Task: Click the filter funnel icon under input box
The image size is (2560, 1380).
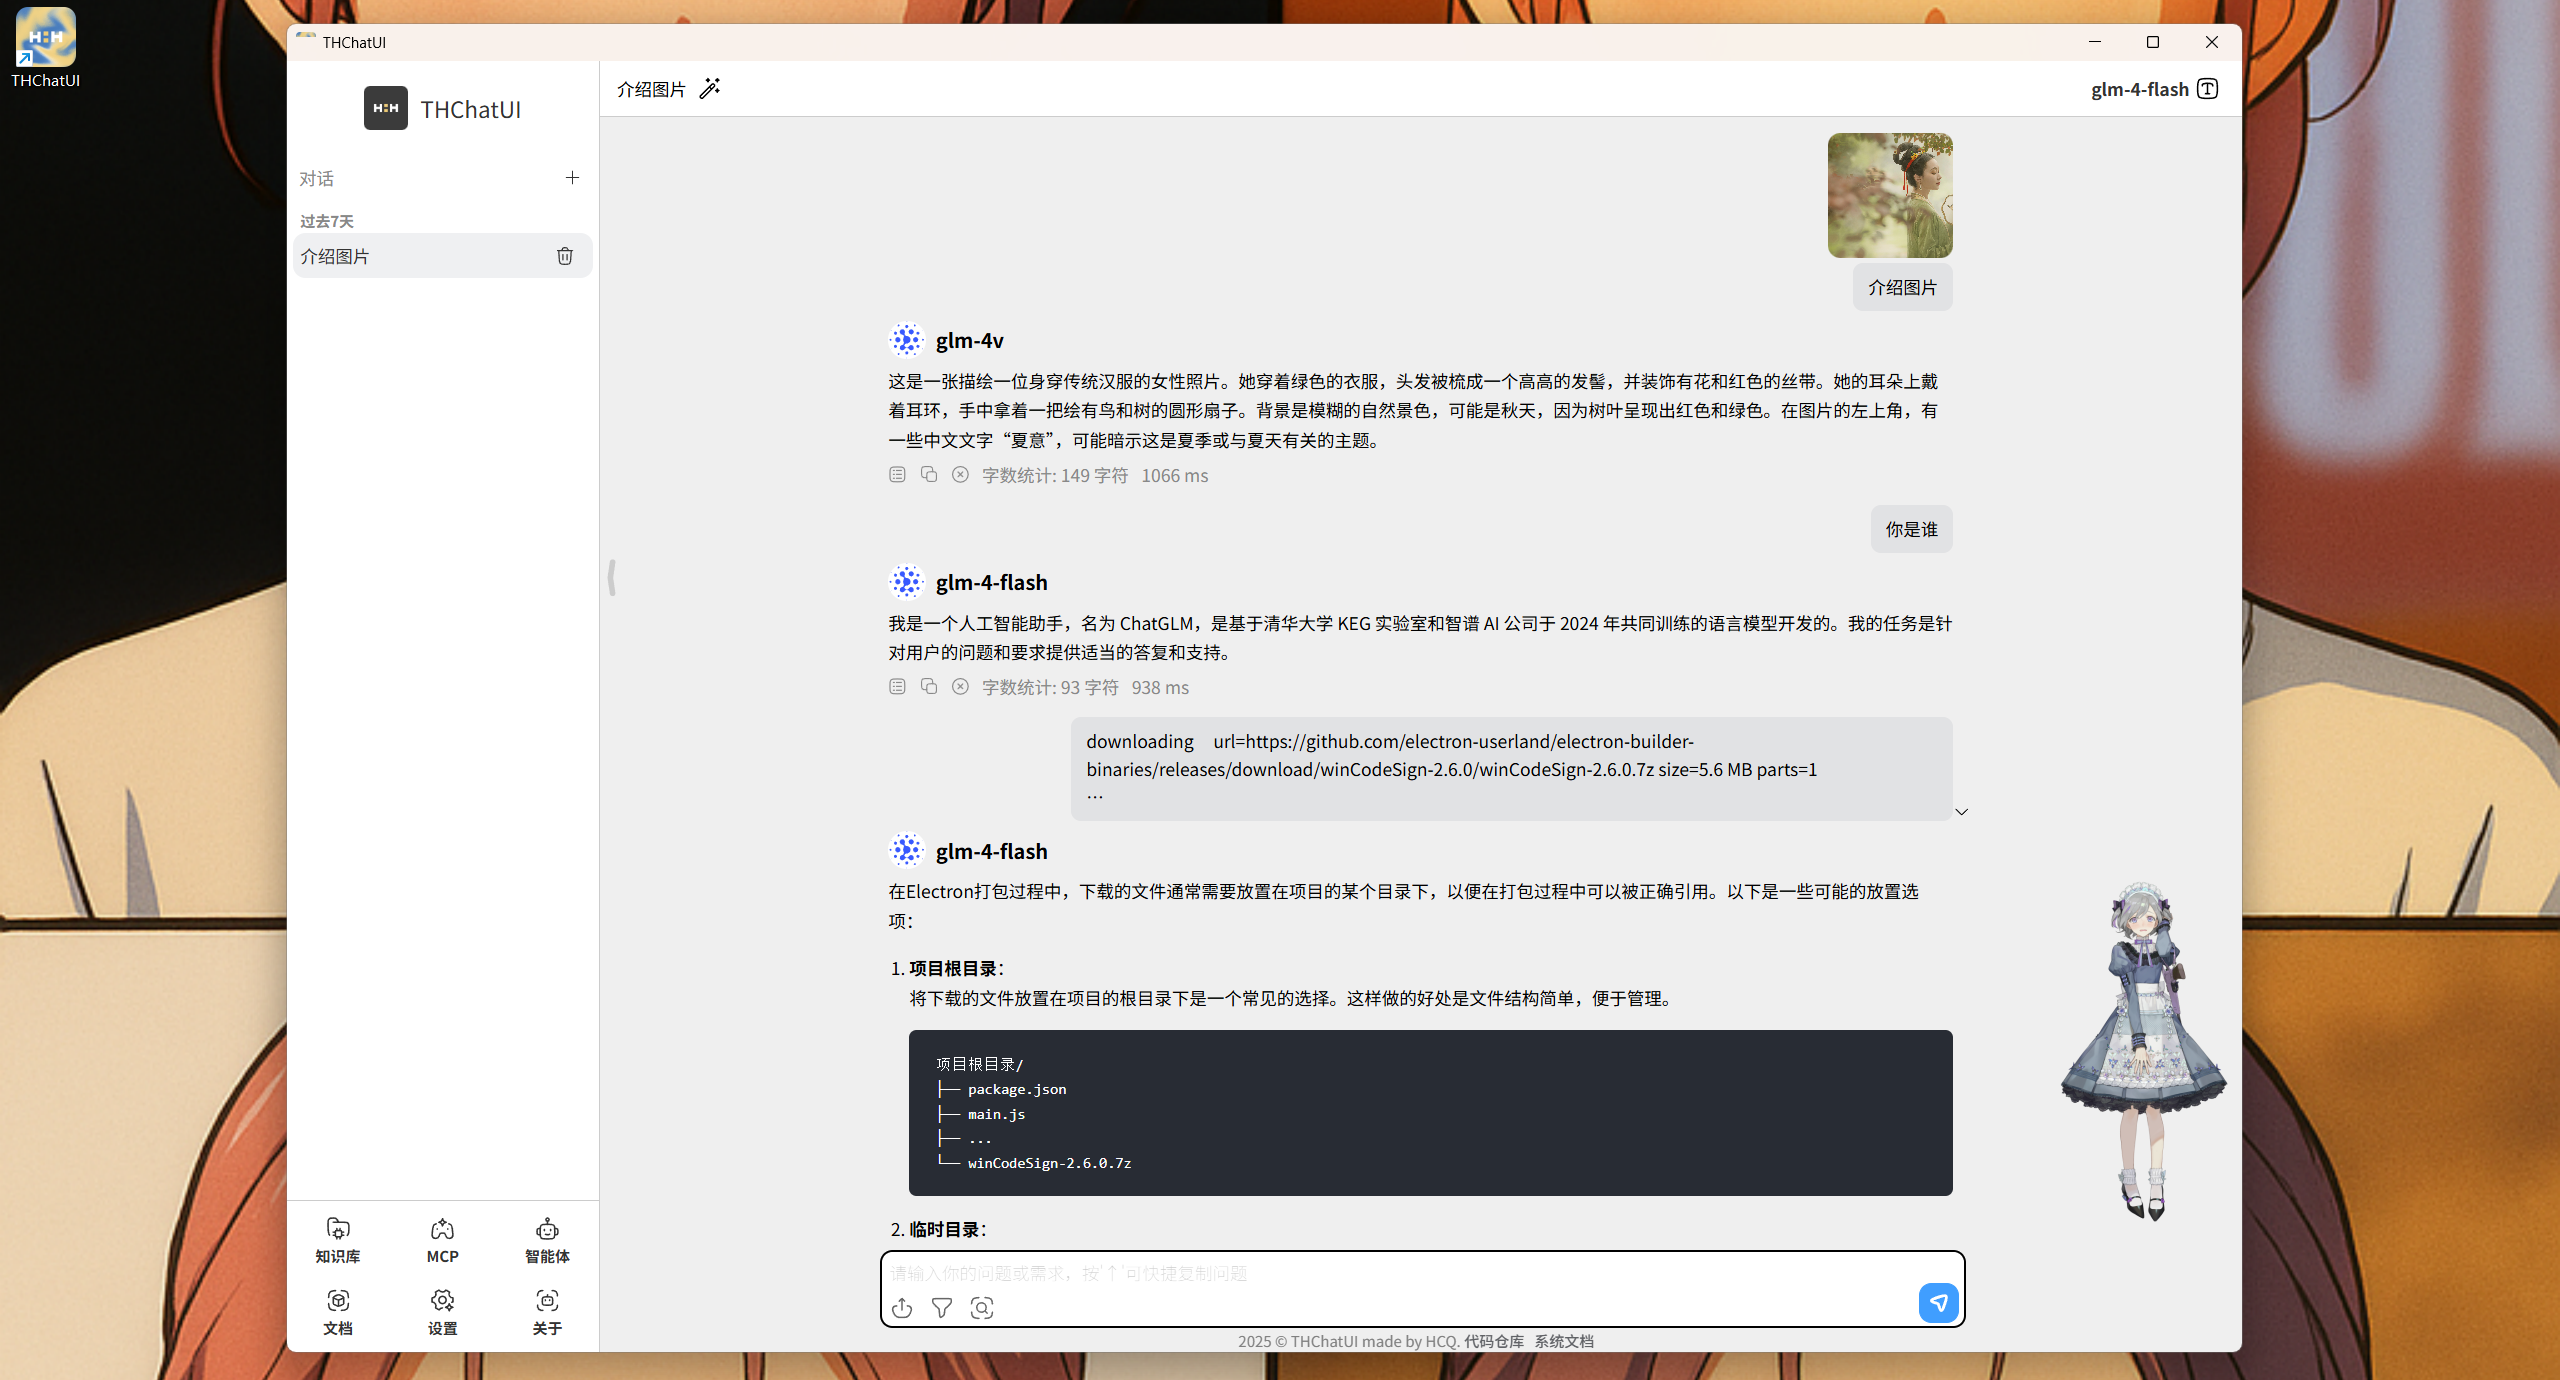Action: coord(942,1308)
